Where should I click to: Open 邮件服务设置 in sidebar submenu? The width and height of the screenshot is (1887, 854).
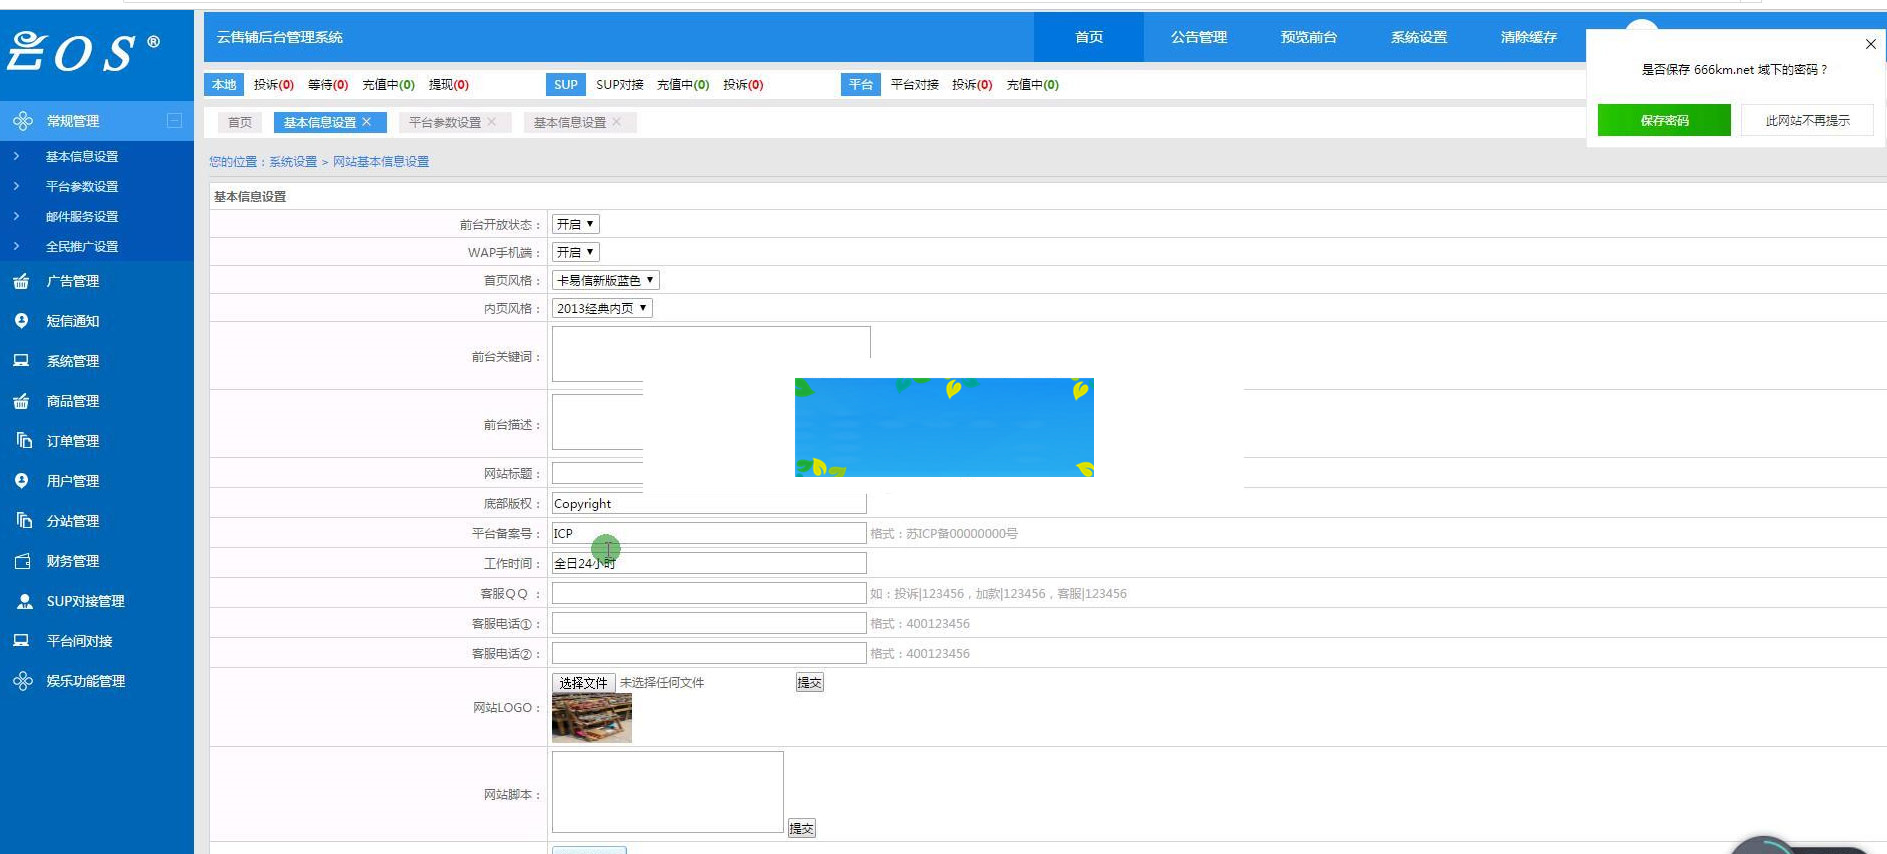pos(82,216)
